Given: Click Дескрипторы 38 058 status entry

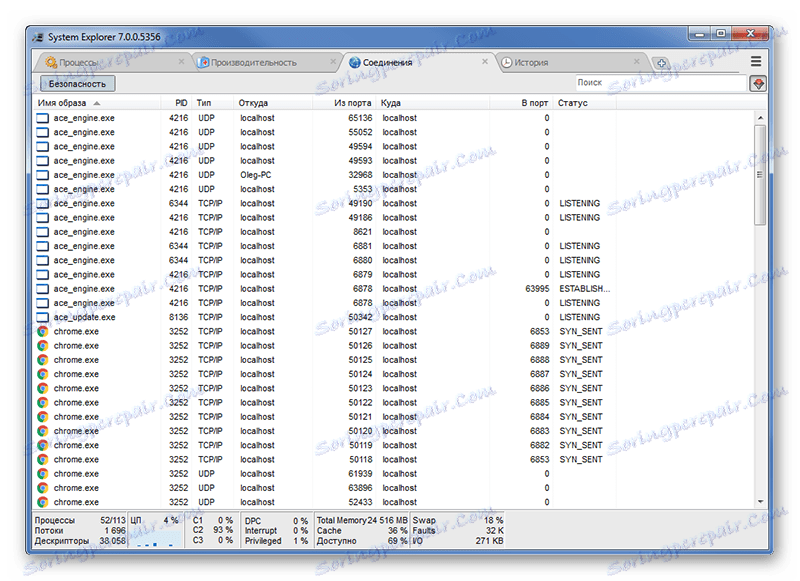Looking at the screenshot, I should coord(80,541).
